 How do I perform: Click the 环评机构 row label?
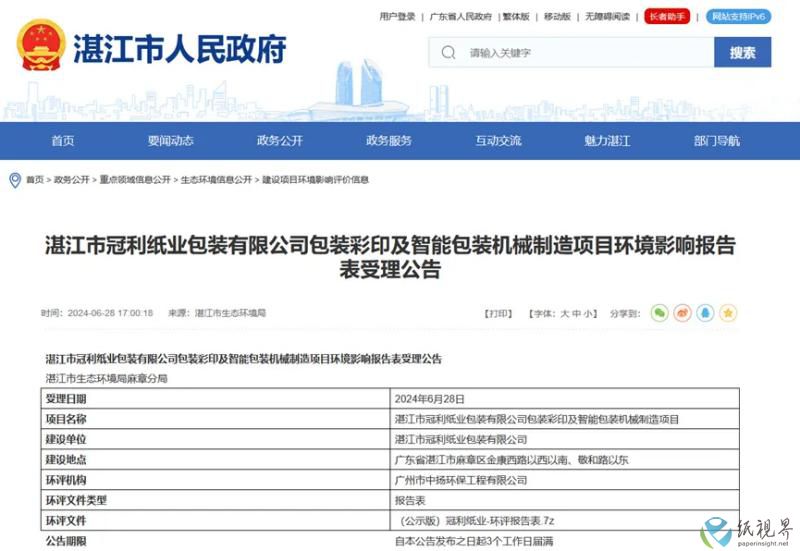tap(66, 480)
